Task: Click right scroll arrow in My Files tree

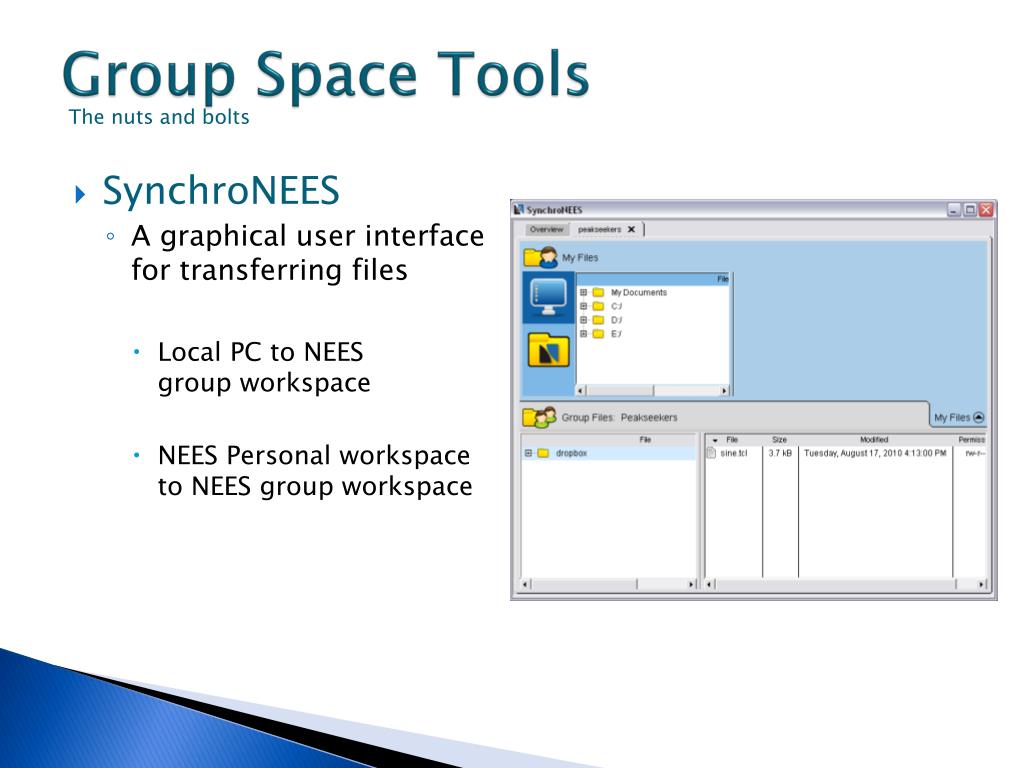Action: (724, 391)
